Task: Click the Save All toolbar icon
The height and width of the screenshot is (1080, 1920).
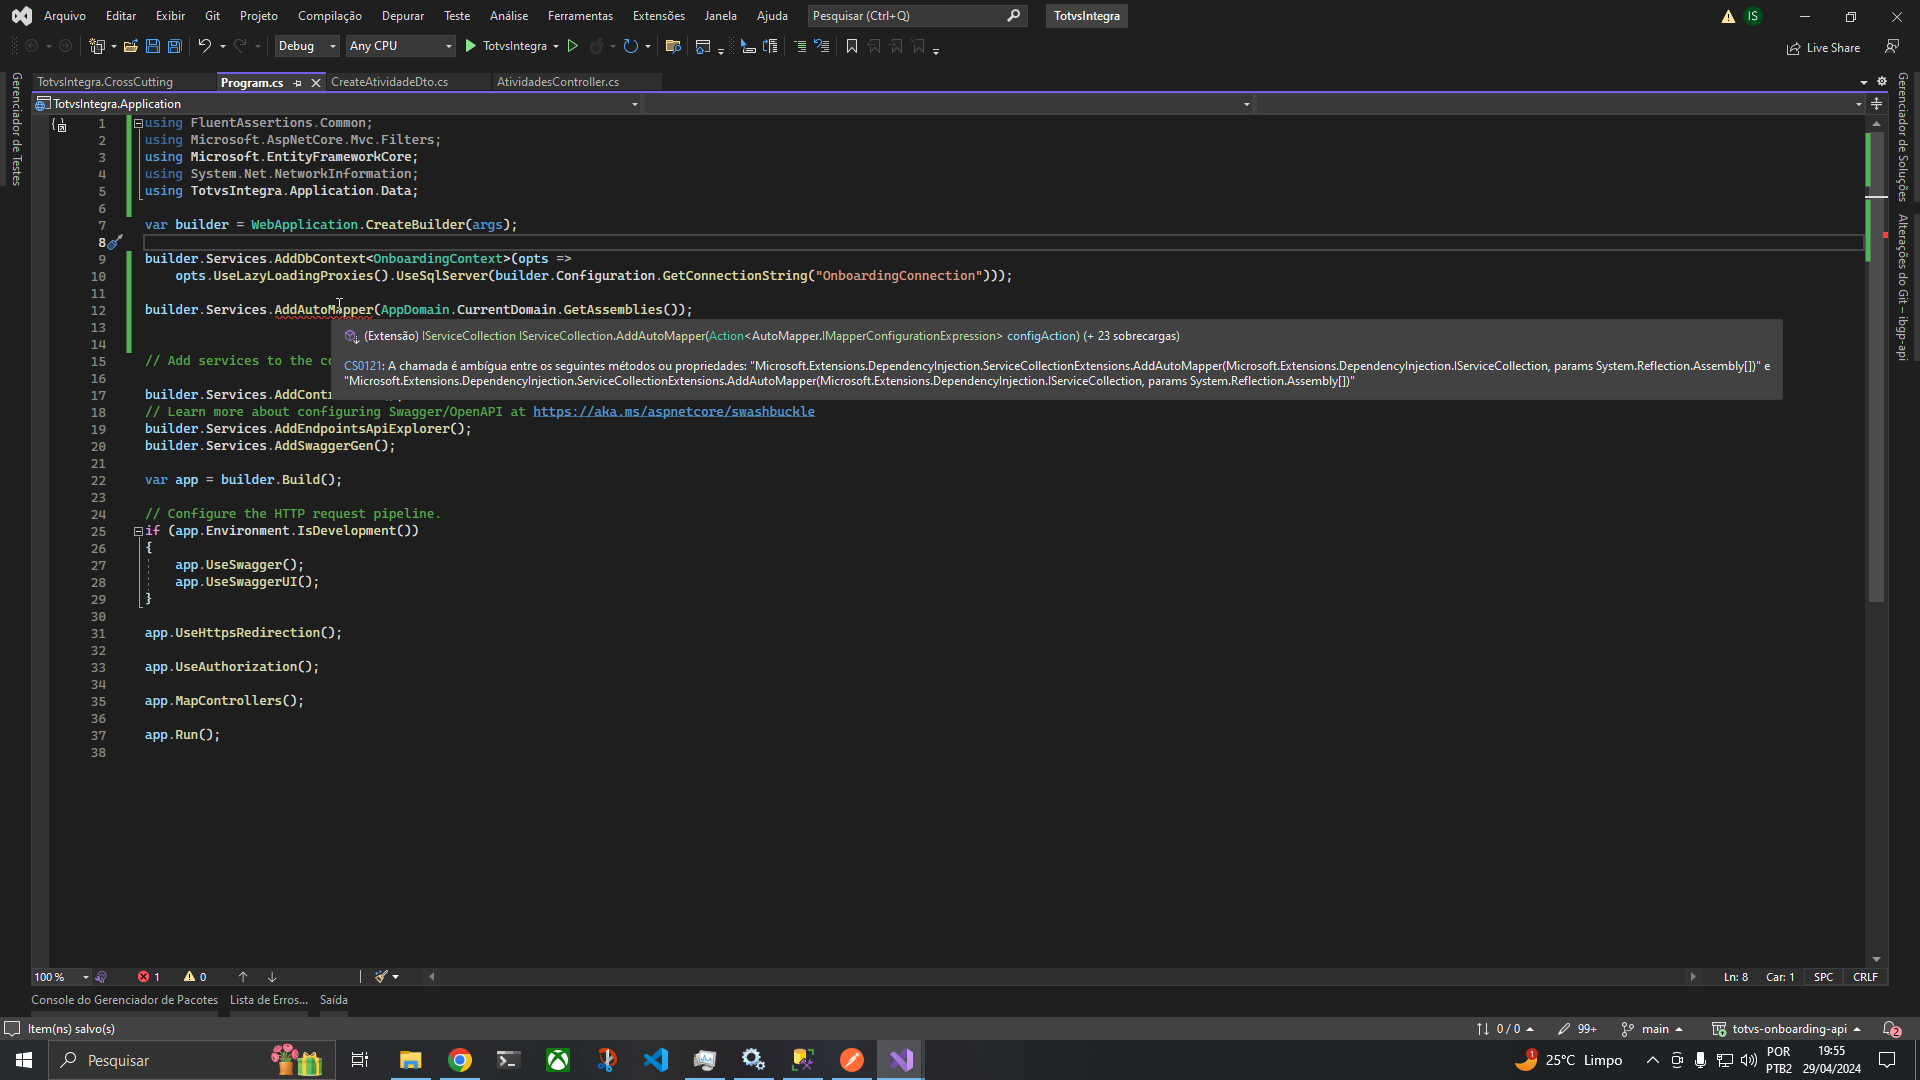Action: tap(174, 46)
